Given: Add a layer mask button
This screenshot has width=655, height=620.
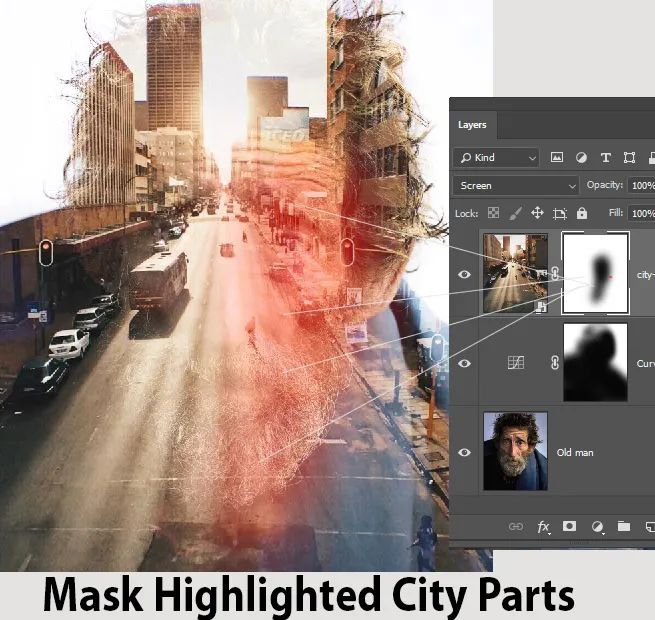Looking at the screenshot, I should pyautogui.click(x=569, y=526).
